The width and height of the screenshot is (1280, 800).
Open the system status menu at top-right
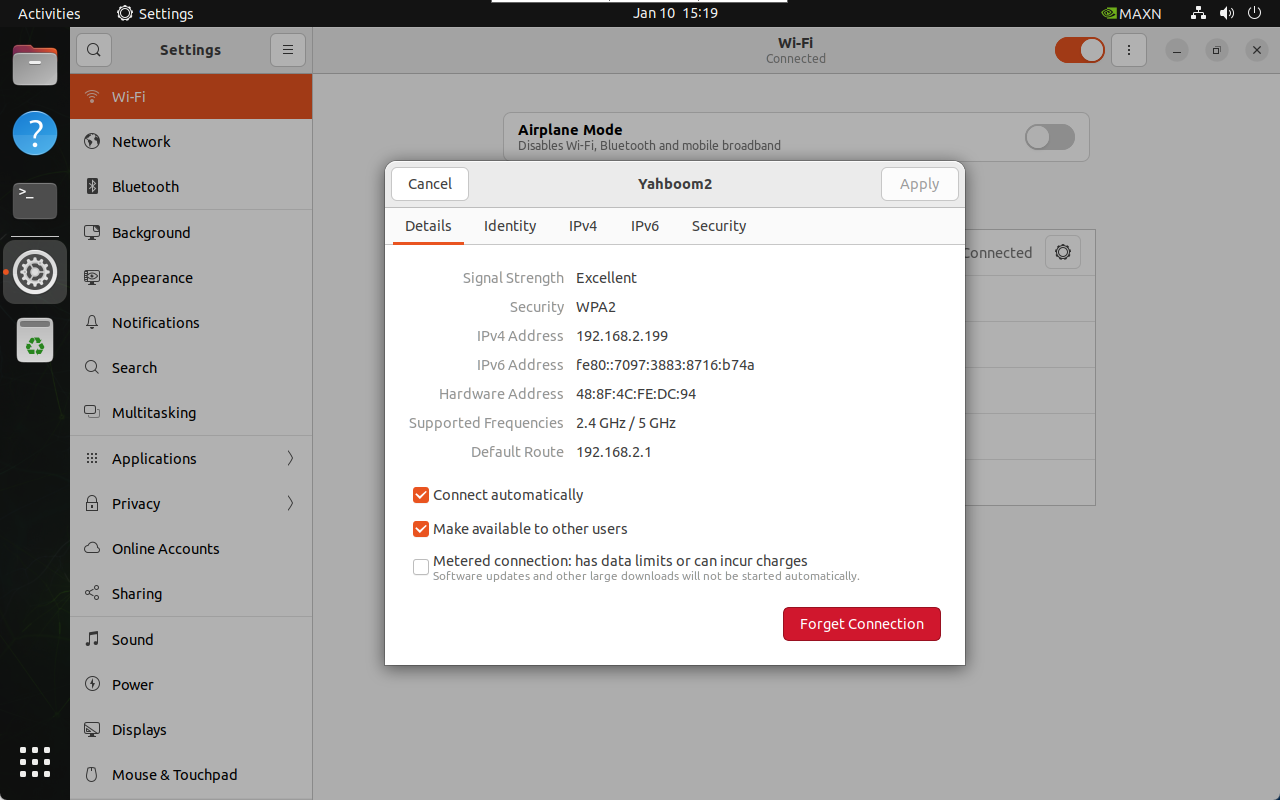tap(1226, 14)
